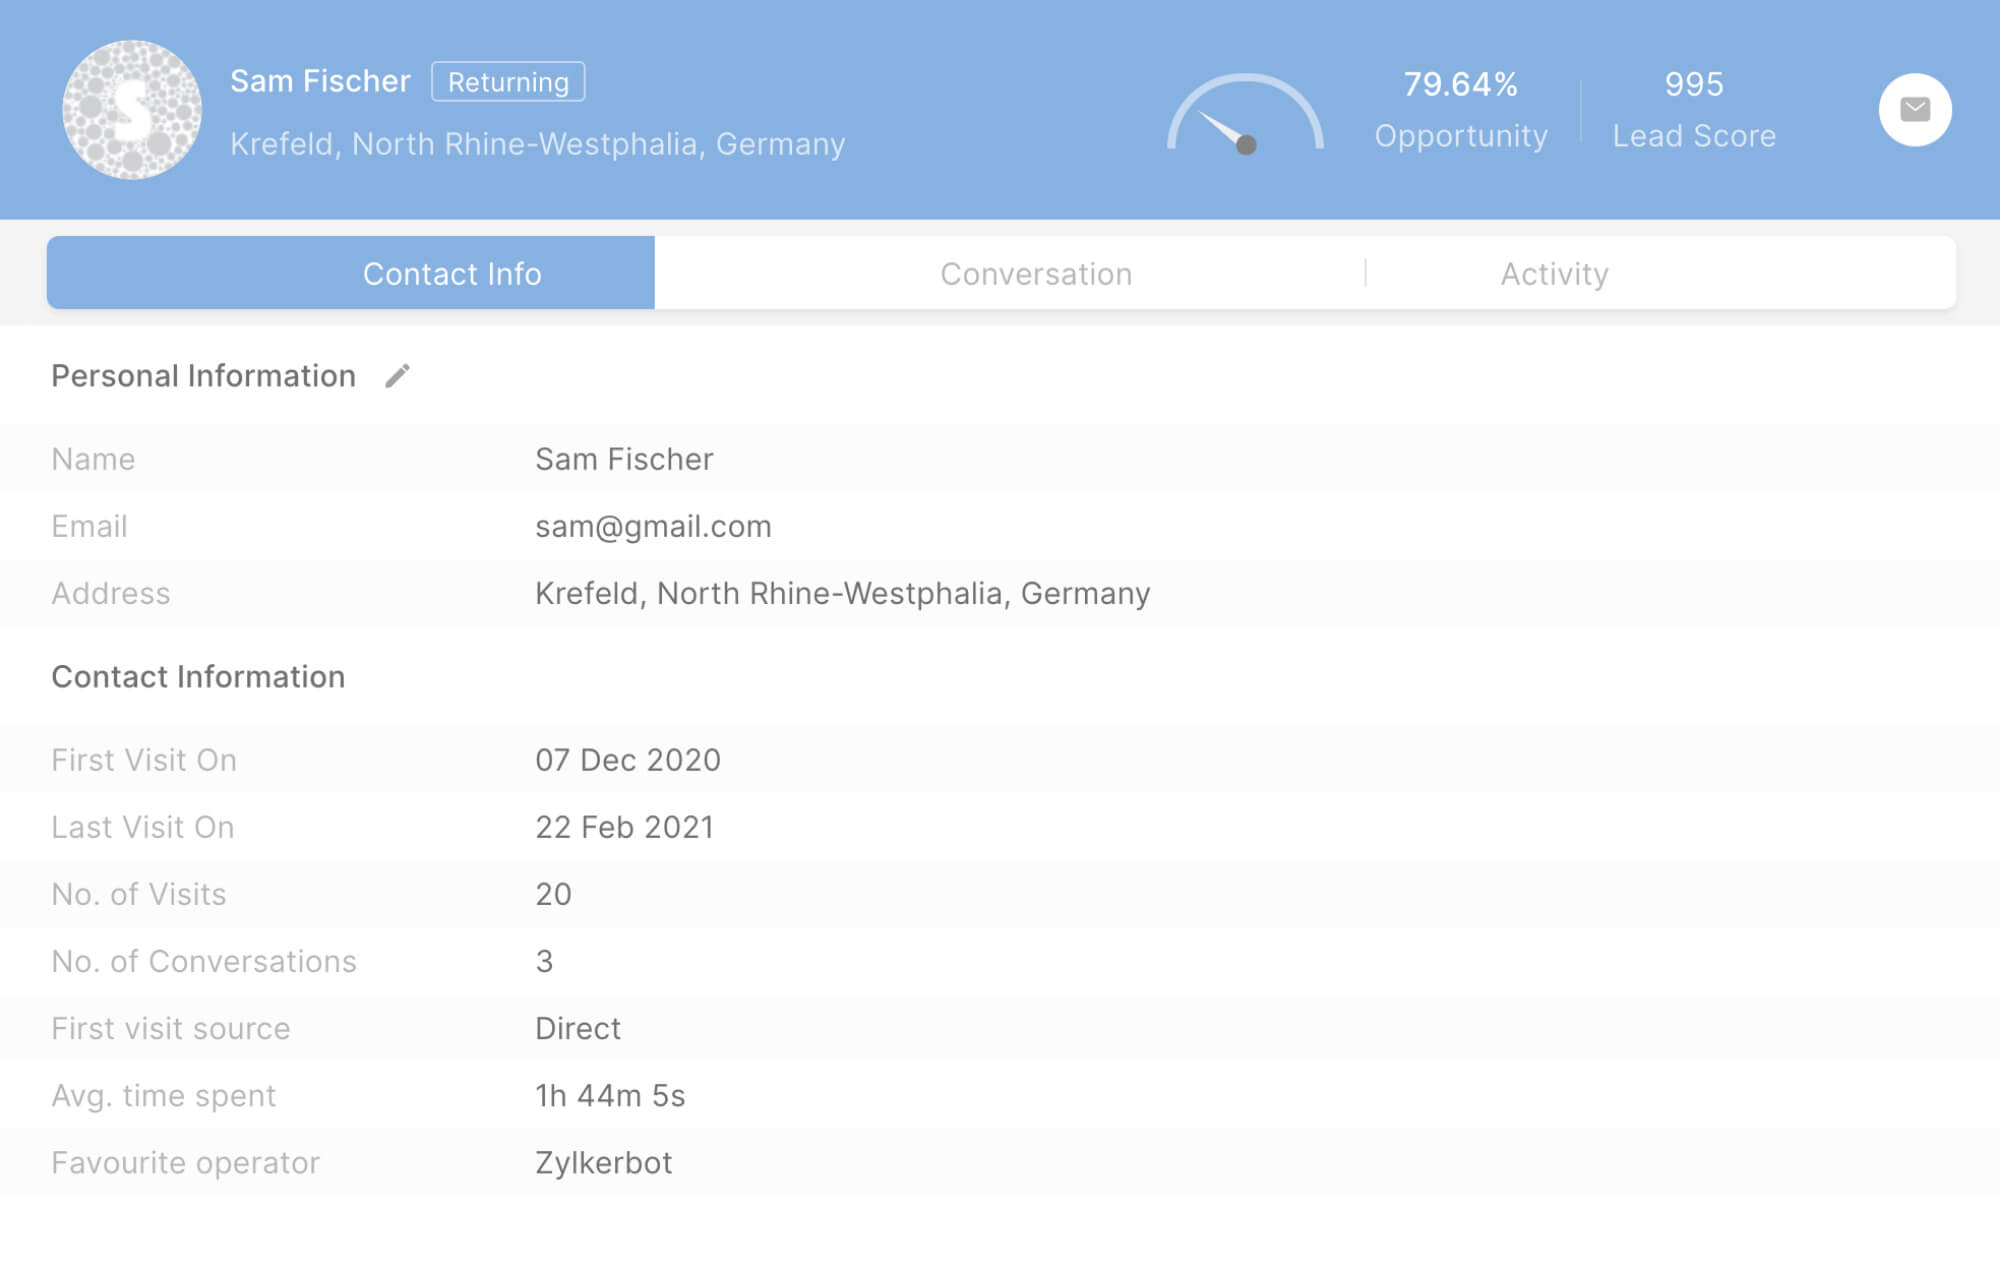2000x1262 pixels.
Task: Click the opportunity gauge icon
Action: click(x=1241, y=110)
